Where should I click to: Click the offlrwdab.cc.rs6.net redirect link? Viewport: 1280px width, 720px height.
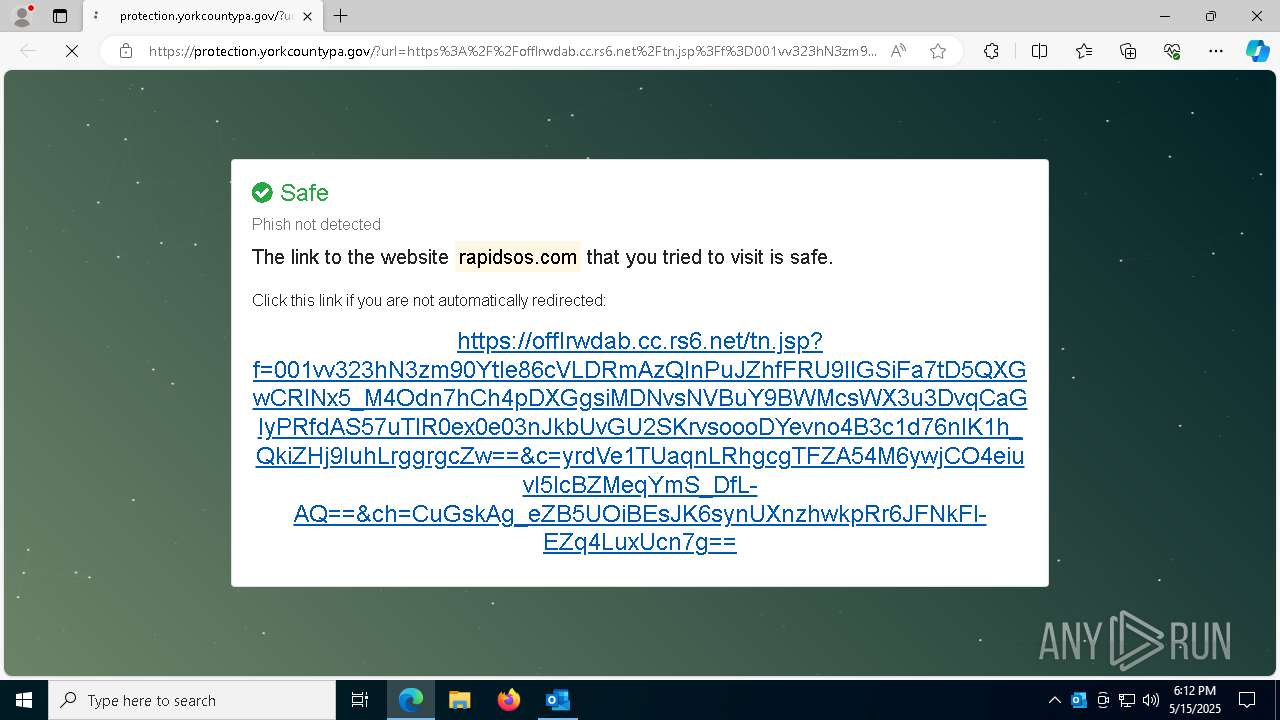click(640, 442)
